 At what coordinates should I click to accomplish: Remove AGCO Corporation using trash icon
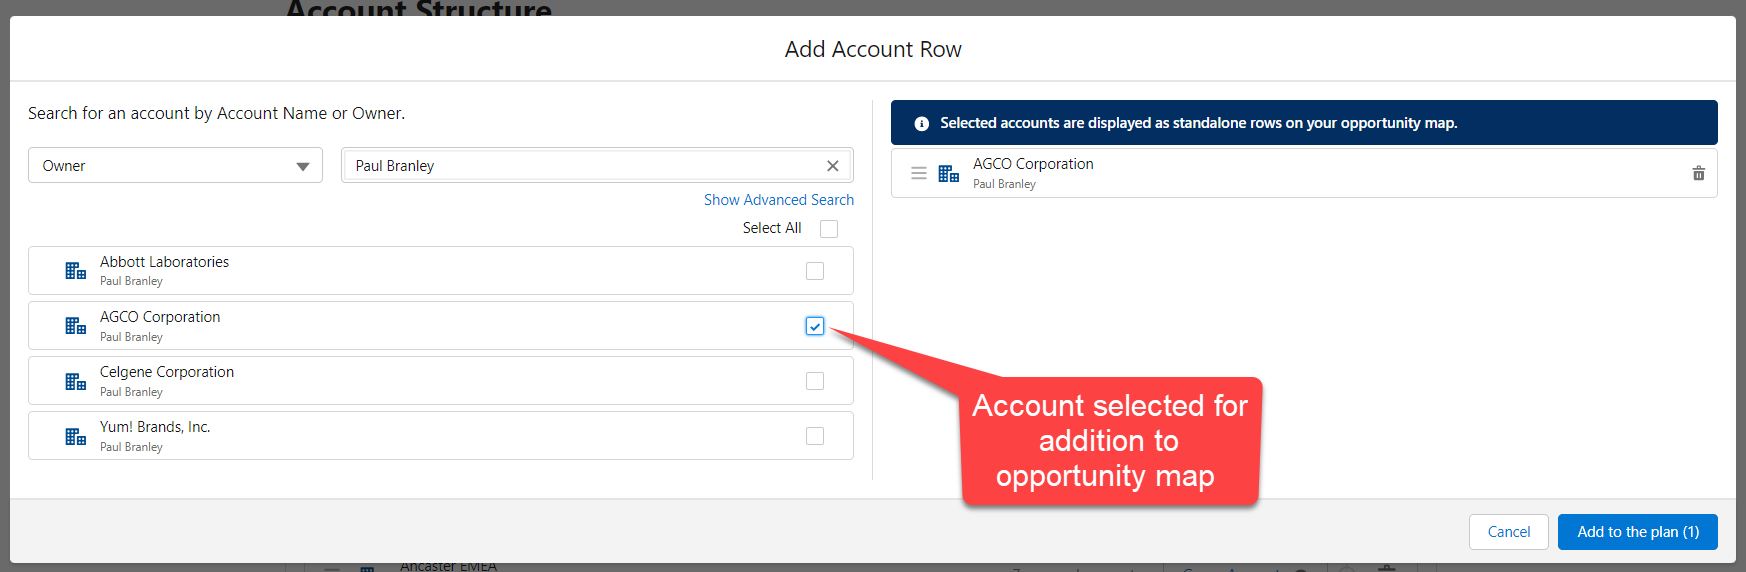click(x=1698, y=173)
